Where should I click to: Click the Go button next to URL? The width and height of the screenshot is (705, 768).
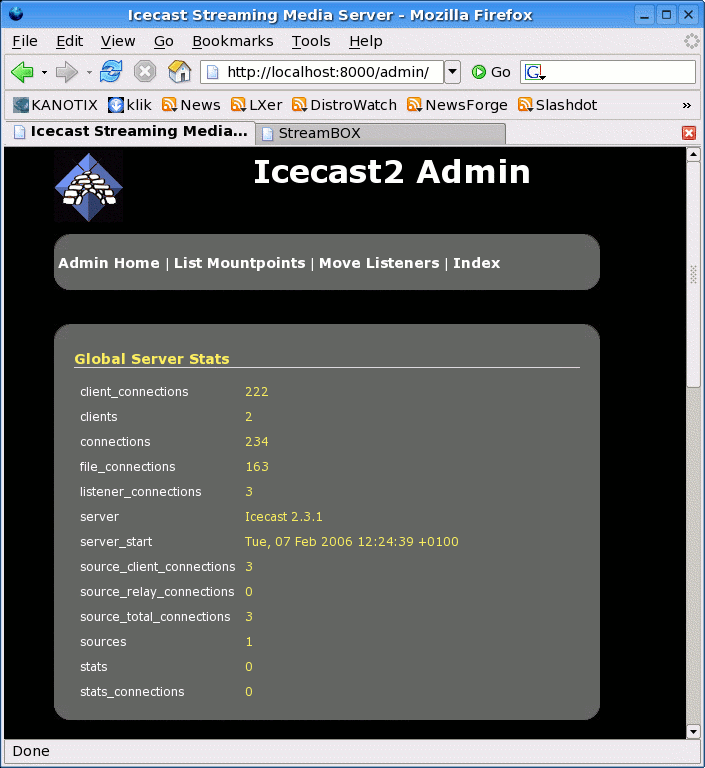click(491, 72)
